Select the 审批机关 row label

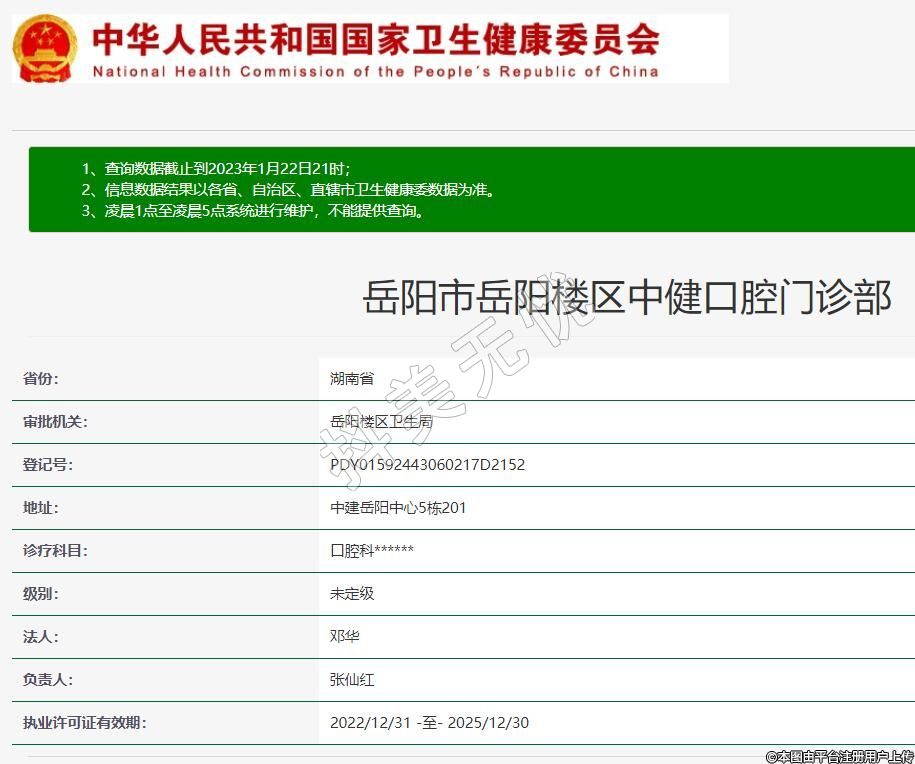55,422
